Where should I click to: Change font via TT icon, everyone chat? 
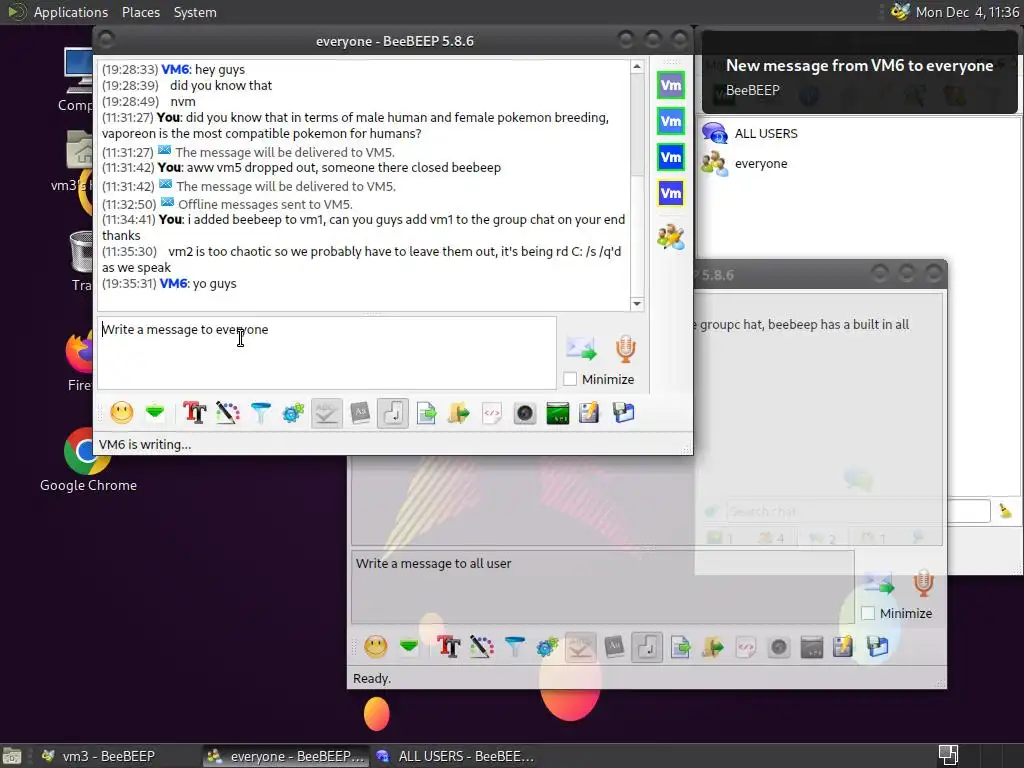(x=194, y=413)
